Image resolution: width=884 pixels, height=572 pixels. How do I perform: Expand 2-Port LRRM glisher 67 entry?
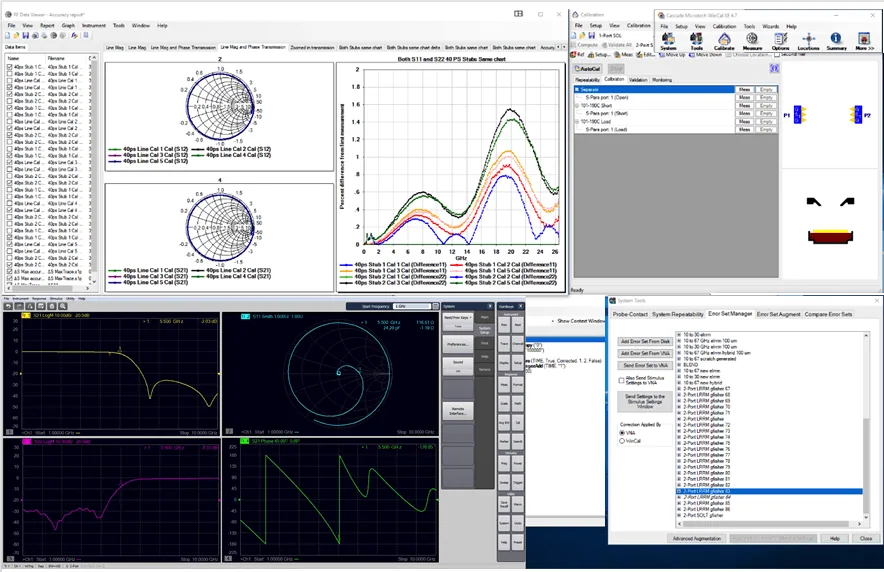[x=679, y=389]
